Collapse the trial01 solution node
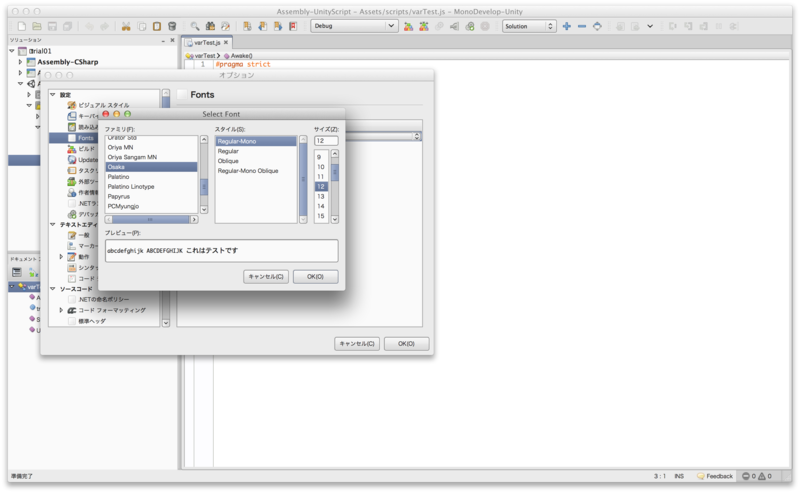 pos(12,51)
